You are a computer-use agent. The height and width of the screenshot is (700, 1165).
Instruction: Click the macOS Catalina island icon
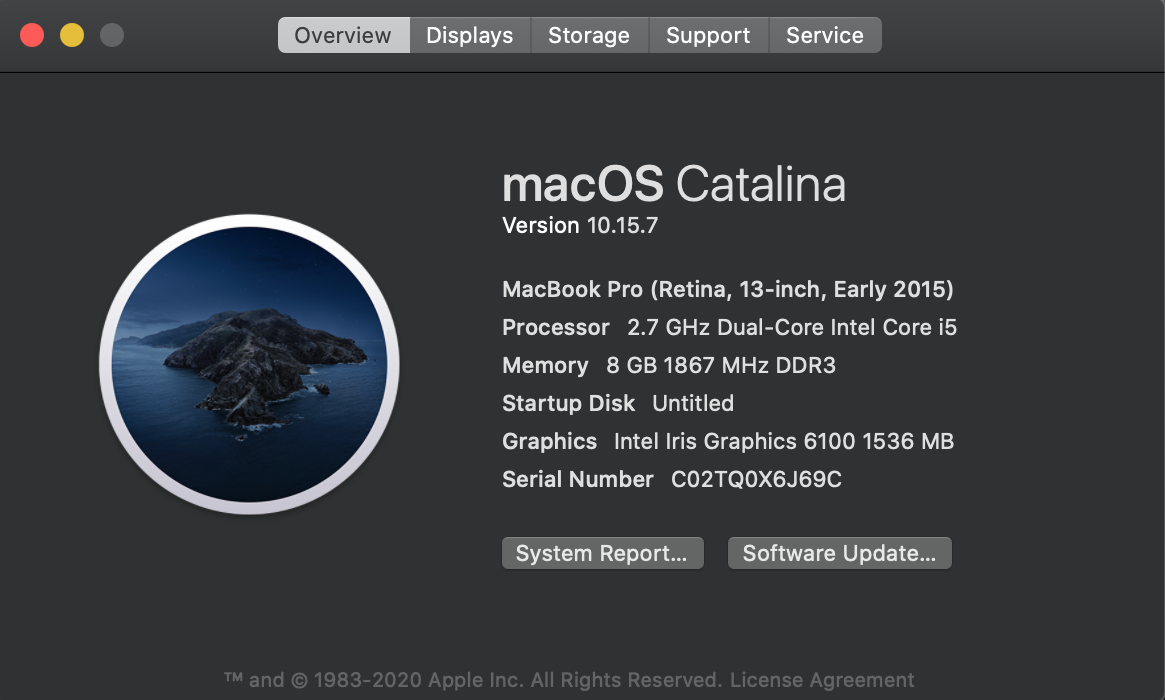point(249,365)
